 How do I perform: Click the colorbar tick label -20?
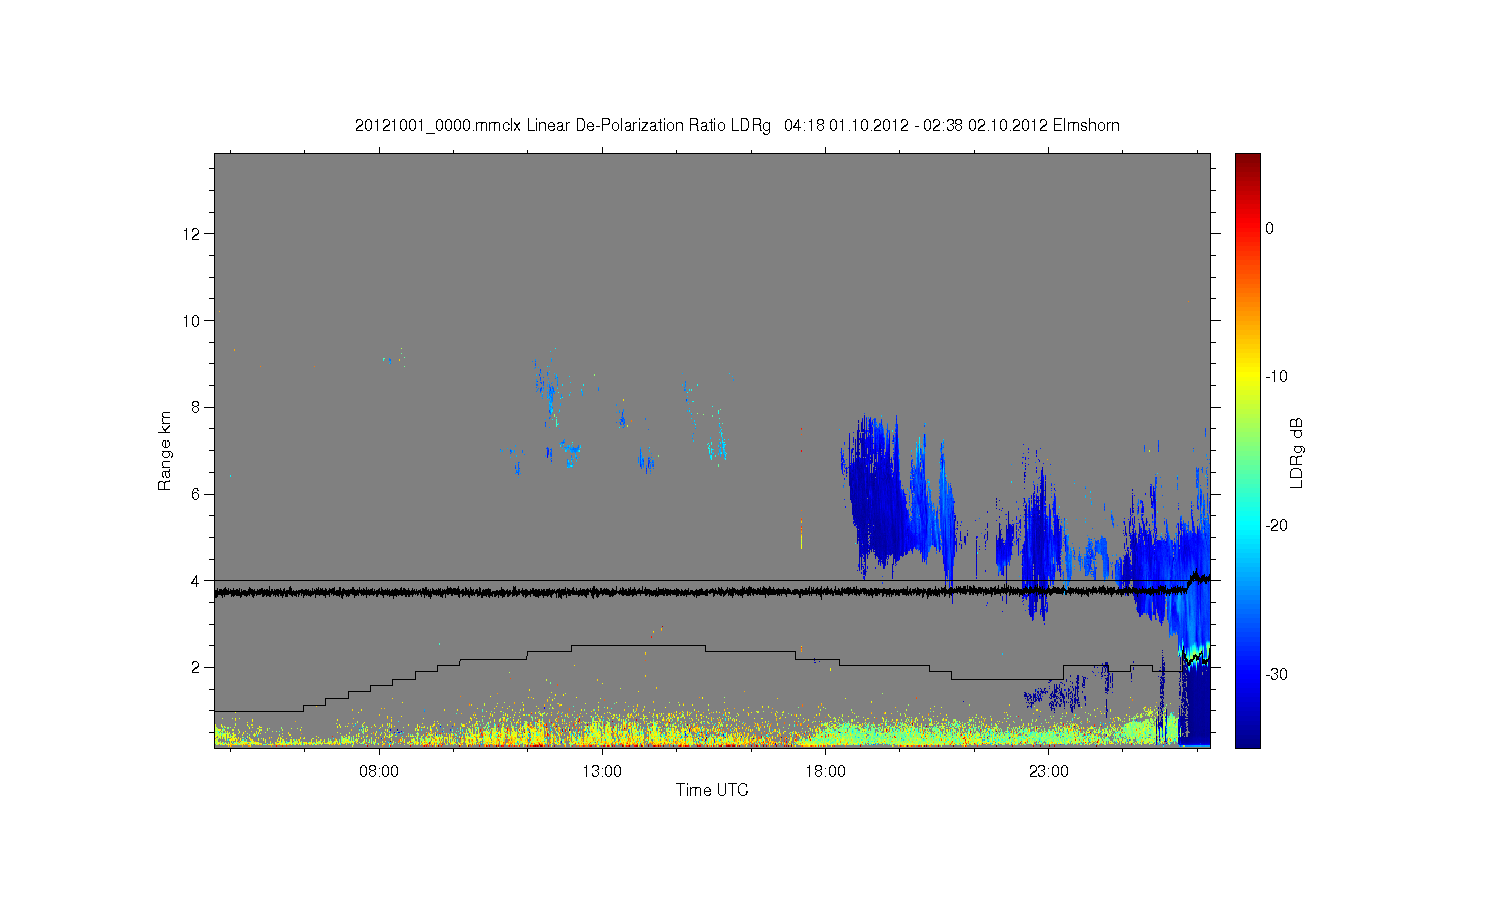(x=1276, y=526)
